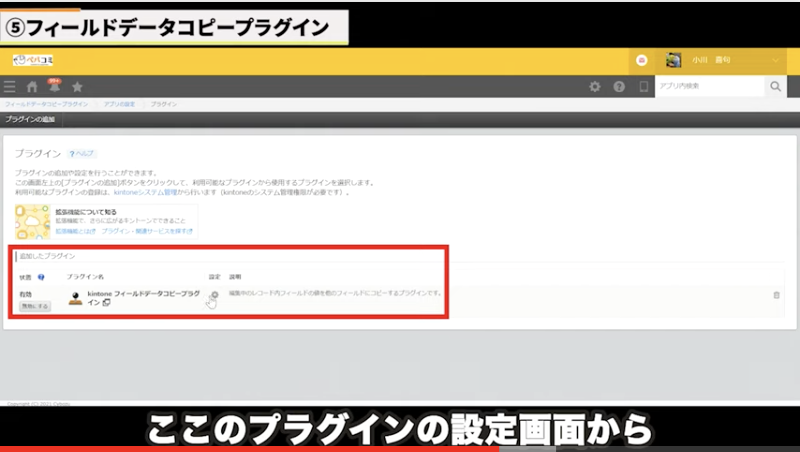Click the help icon beside 状態 column header
Viewport: 800px width, 452px height.
[41, 276]
